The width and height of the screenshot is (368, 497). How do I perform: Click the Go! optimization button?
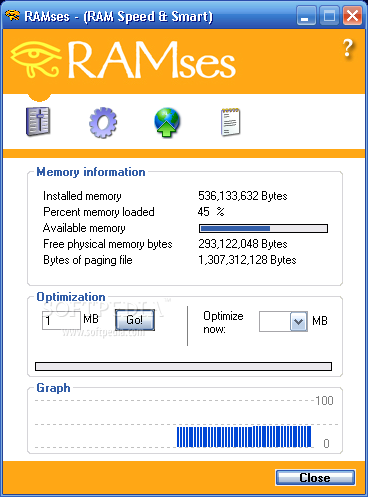click(x=135, y=320)
